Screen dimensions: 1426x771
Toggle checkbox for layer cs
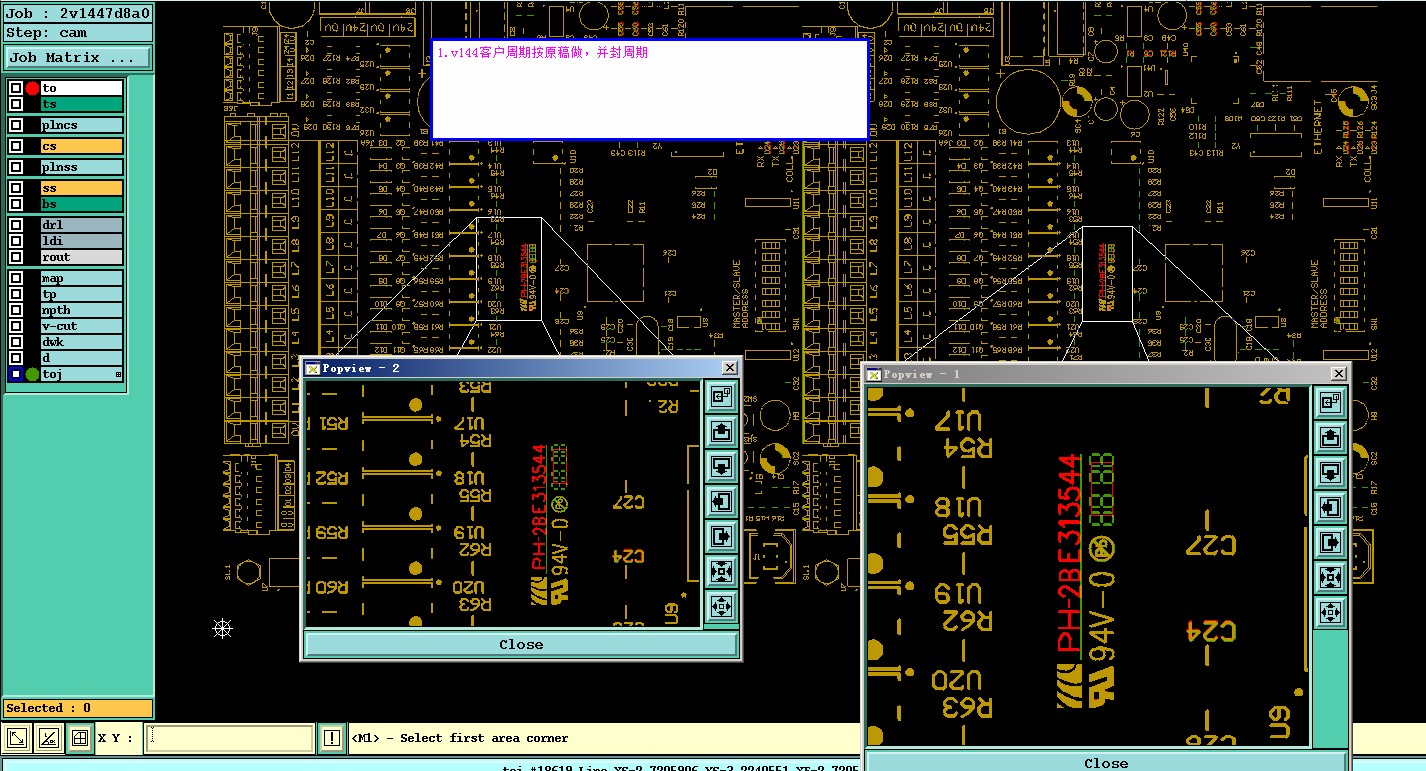click(x=16, y=146)
